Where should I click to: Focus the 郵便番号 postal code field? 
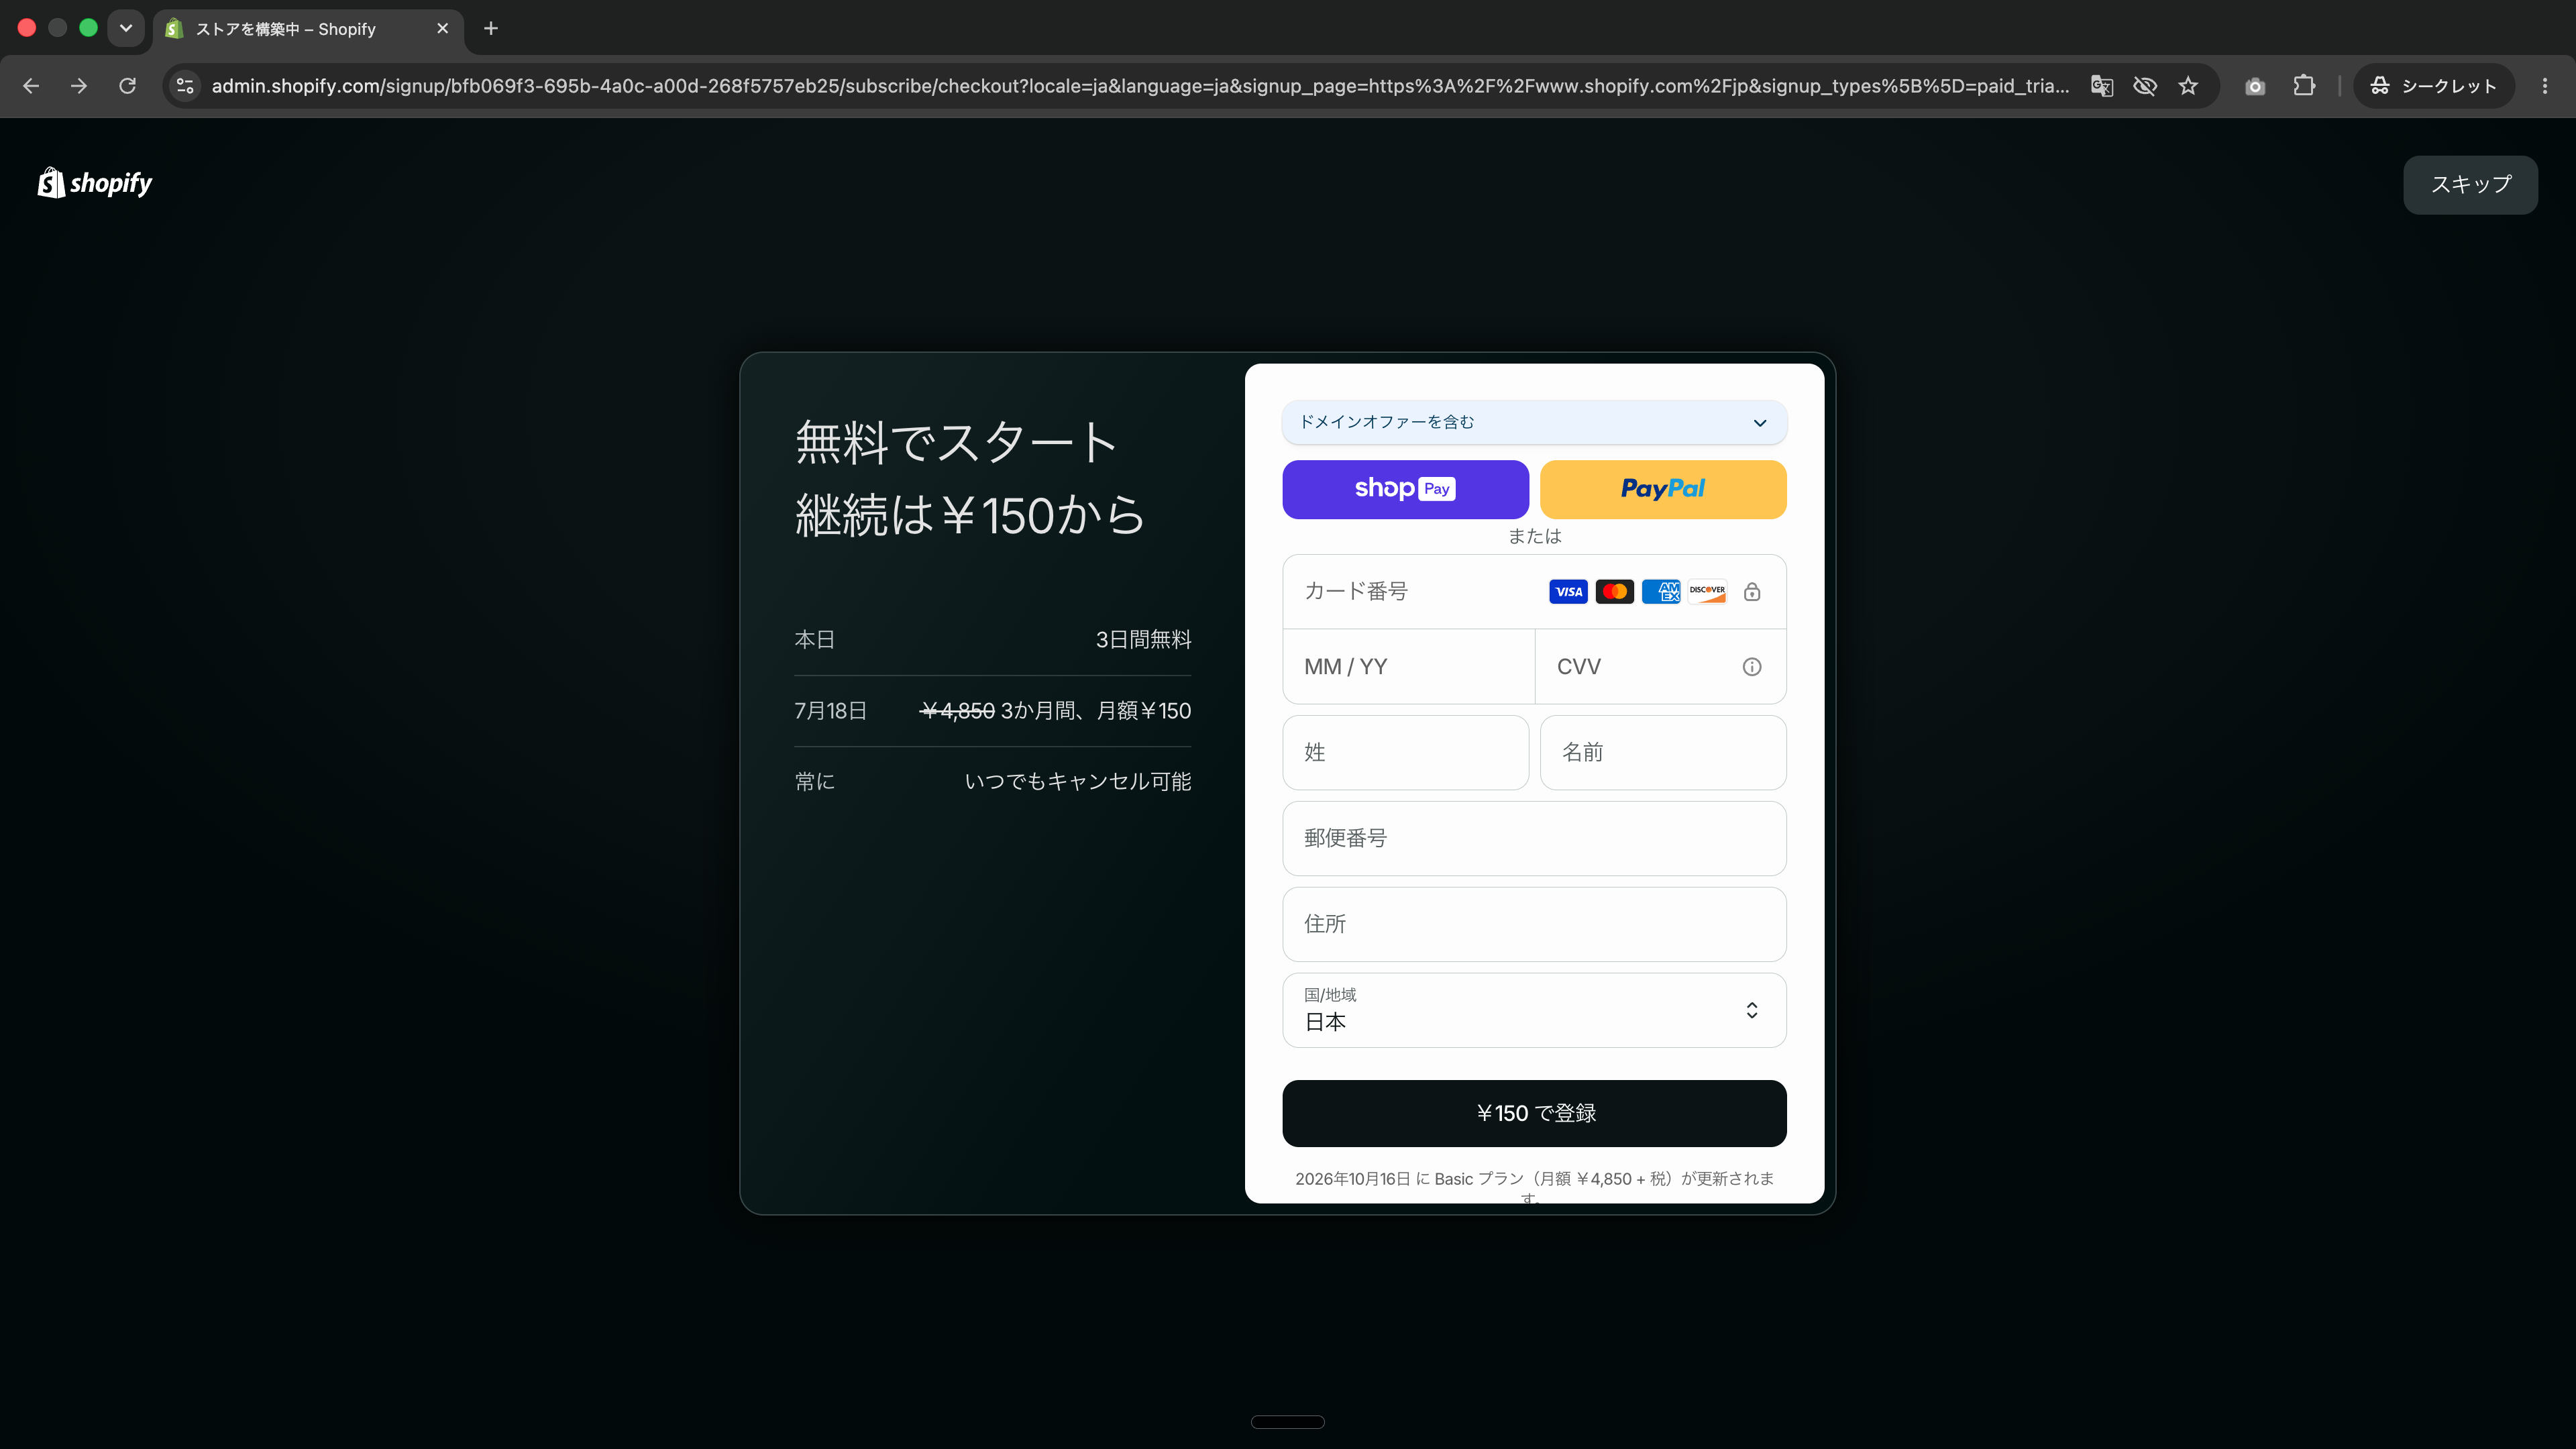point(1534,839)
